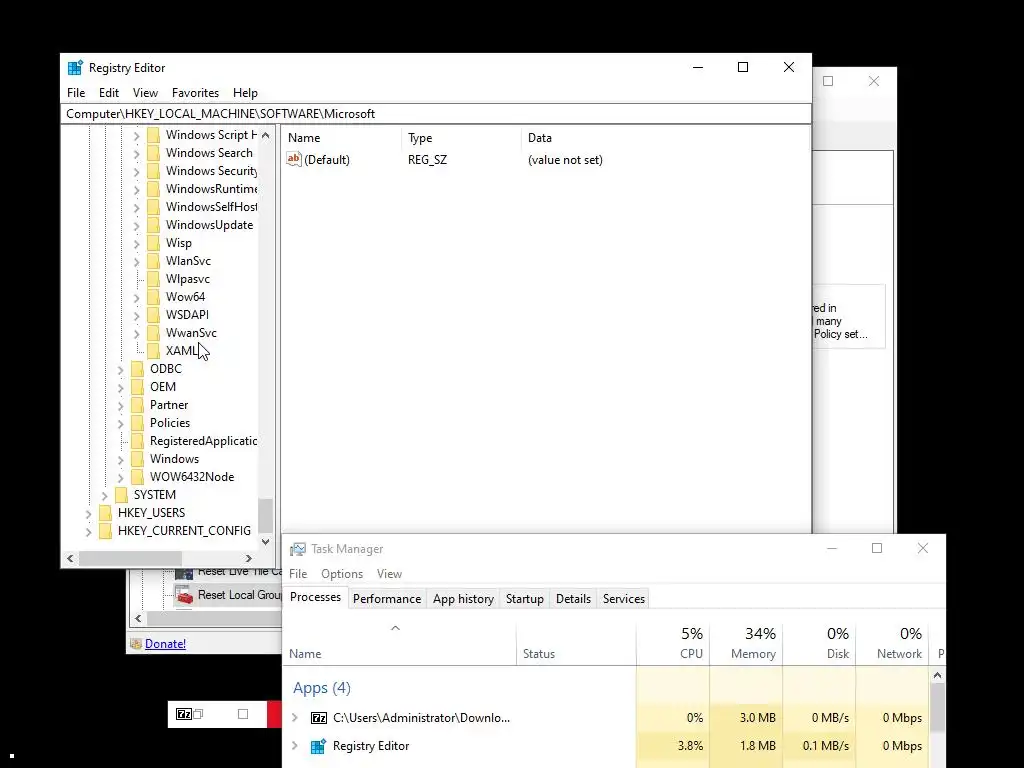Expand the WlanSvc tree node
Screen dimensions: 1024x768
[x=136, y=261]
